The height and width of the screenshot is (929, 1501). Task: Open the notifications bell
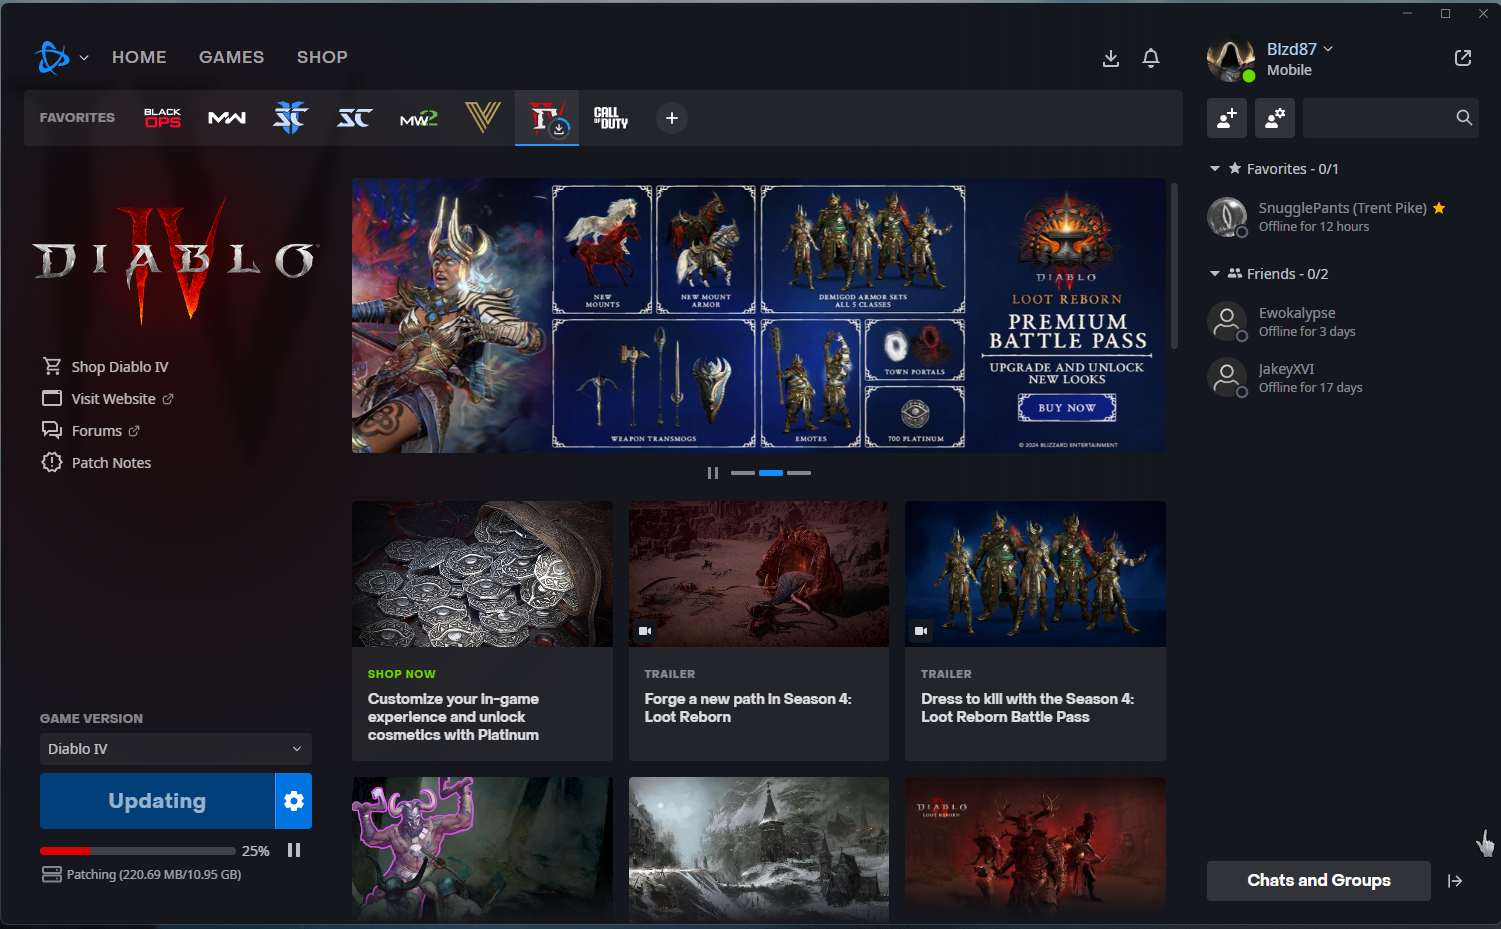pos(1150,58)
